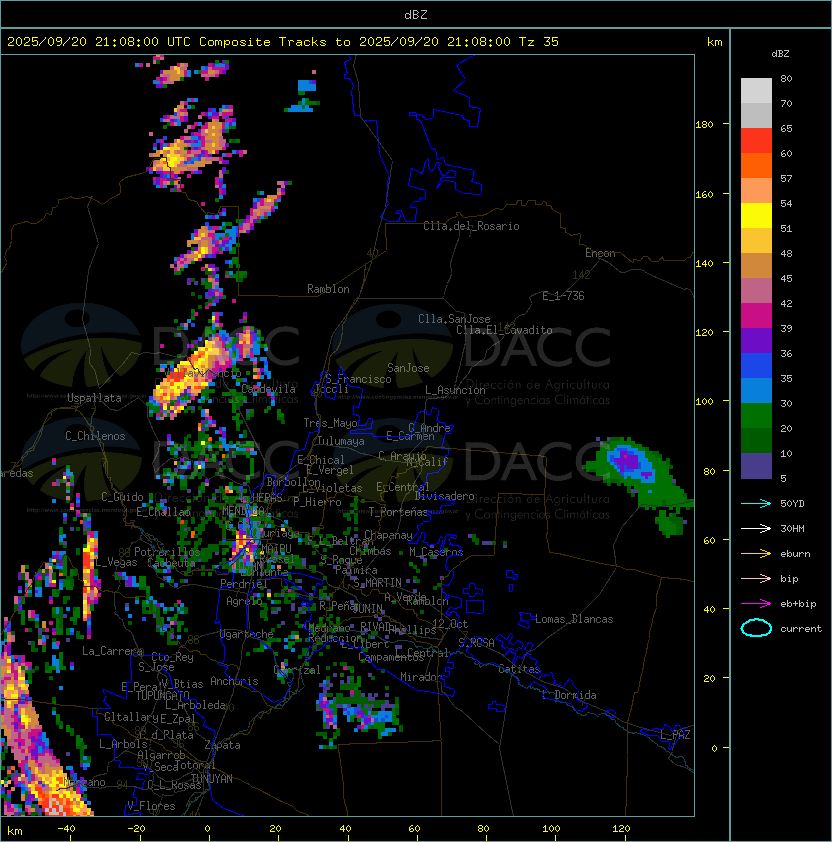The image size is (832, 842).
Task: Click the cyan 50YD track arrow
Action: pyautogui.click(x=756, y=503)
